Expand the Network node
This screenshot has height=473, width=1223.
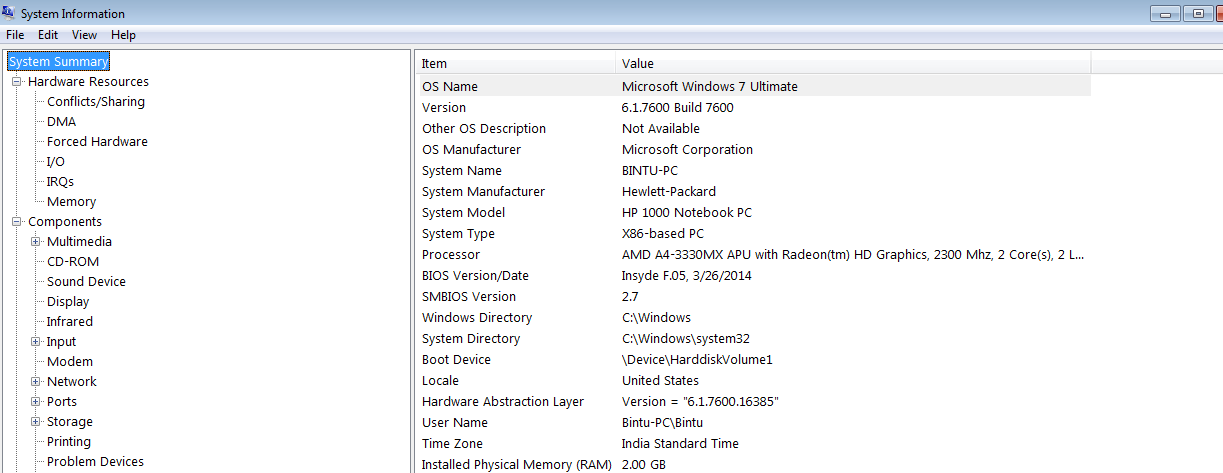36,382
